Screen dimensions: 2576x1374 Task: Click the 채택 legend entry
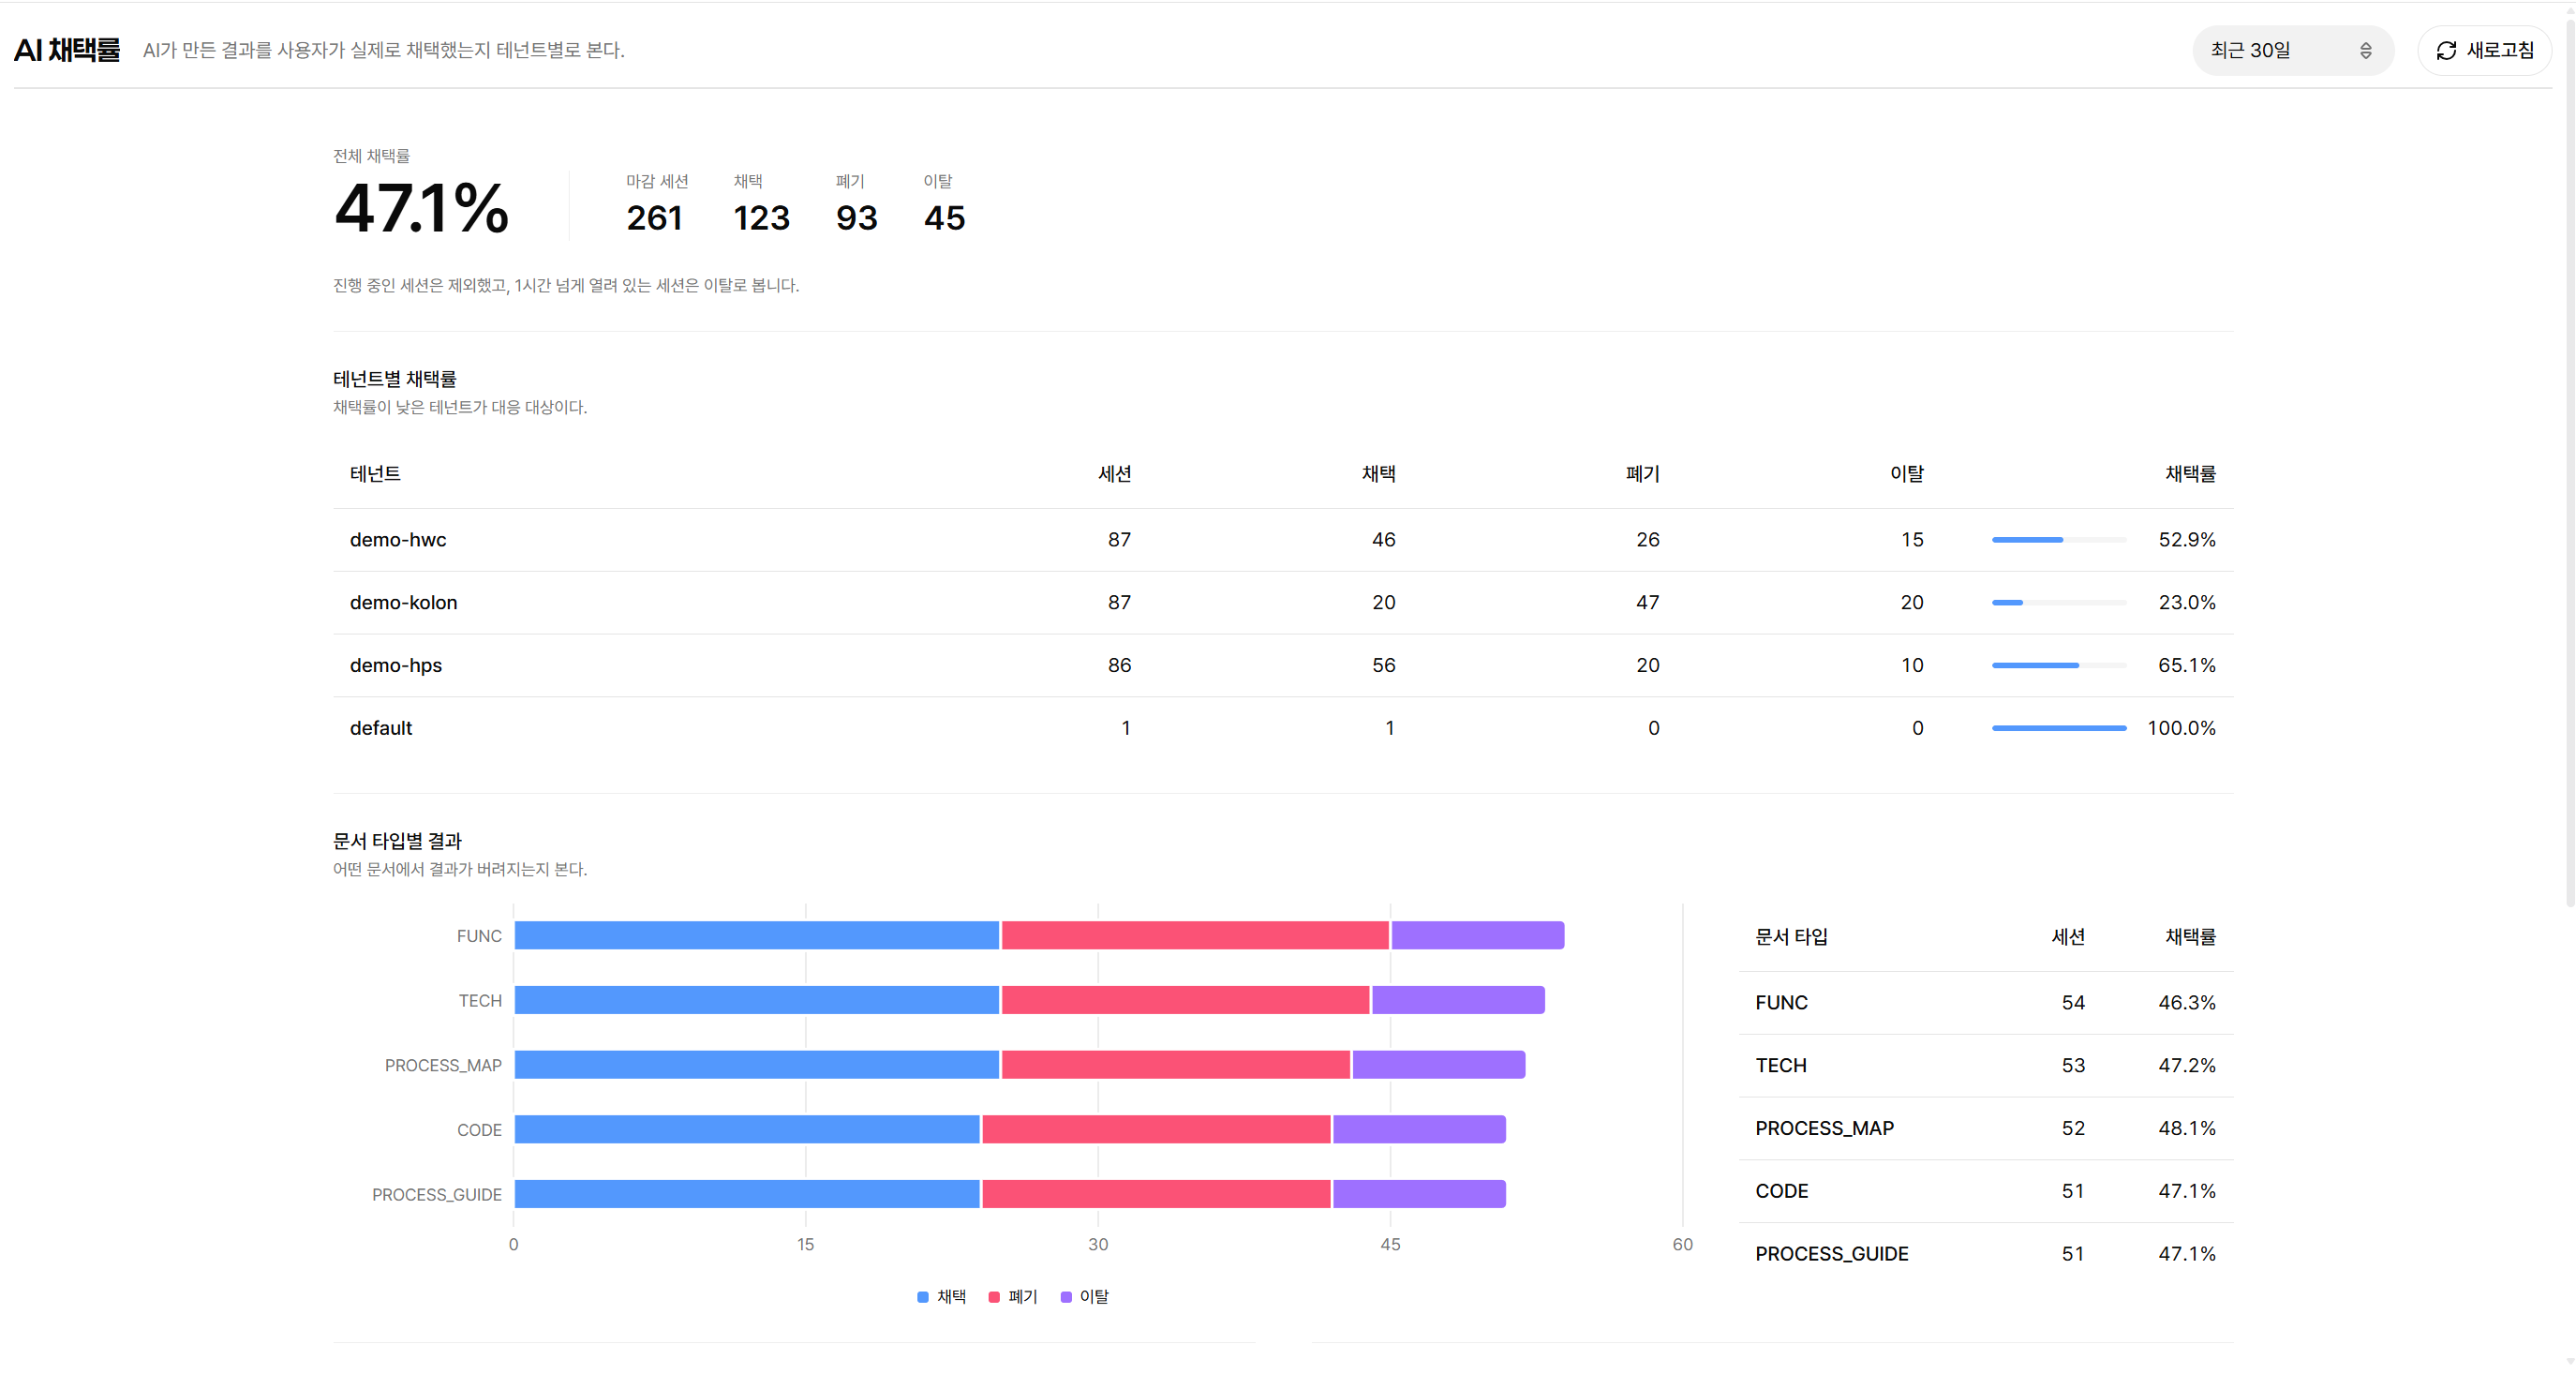pyautogui.click(x=942, y=1296)
